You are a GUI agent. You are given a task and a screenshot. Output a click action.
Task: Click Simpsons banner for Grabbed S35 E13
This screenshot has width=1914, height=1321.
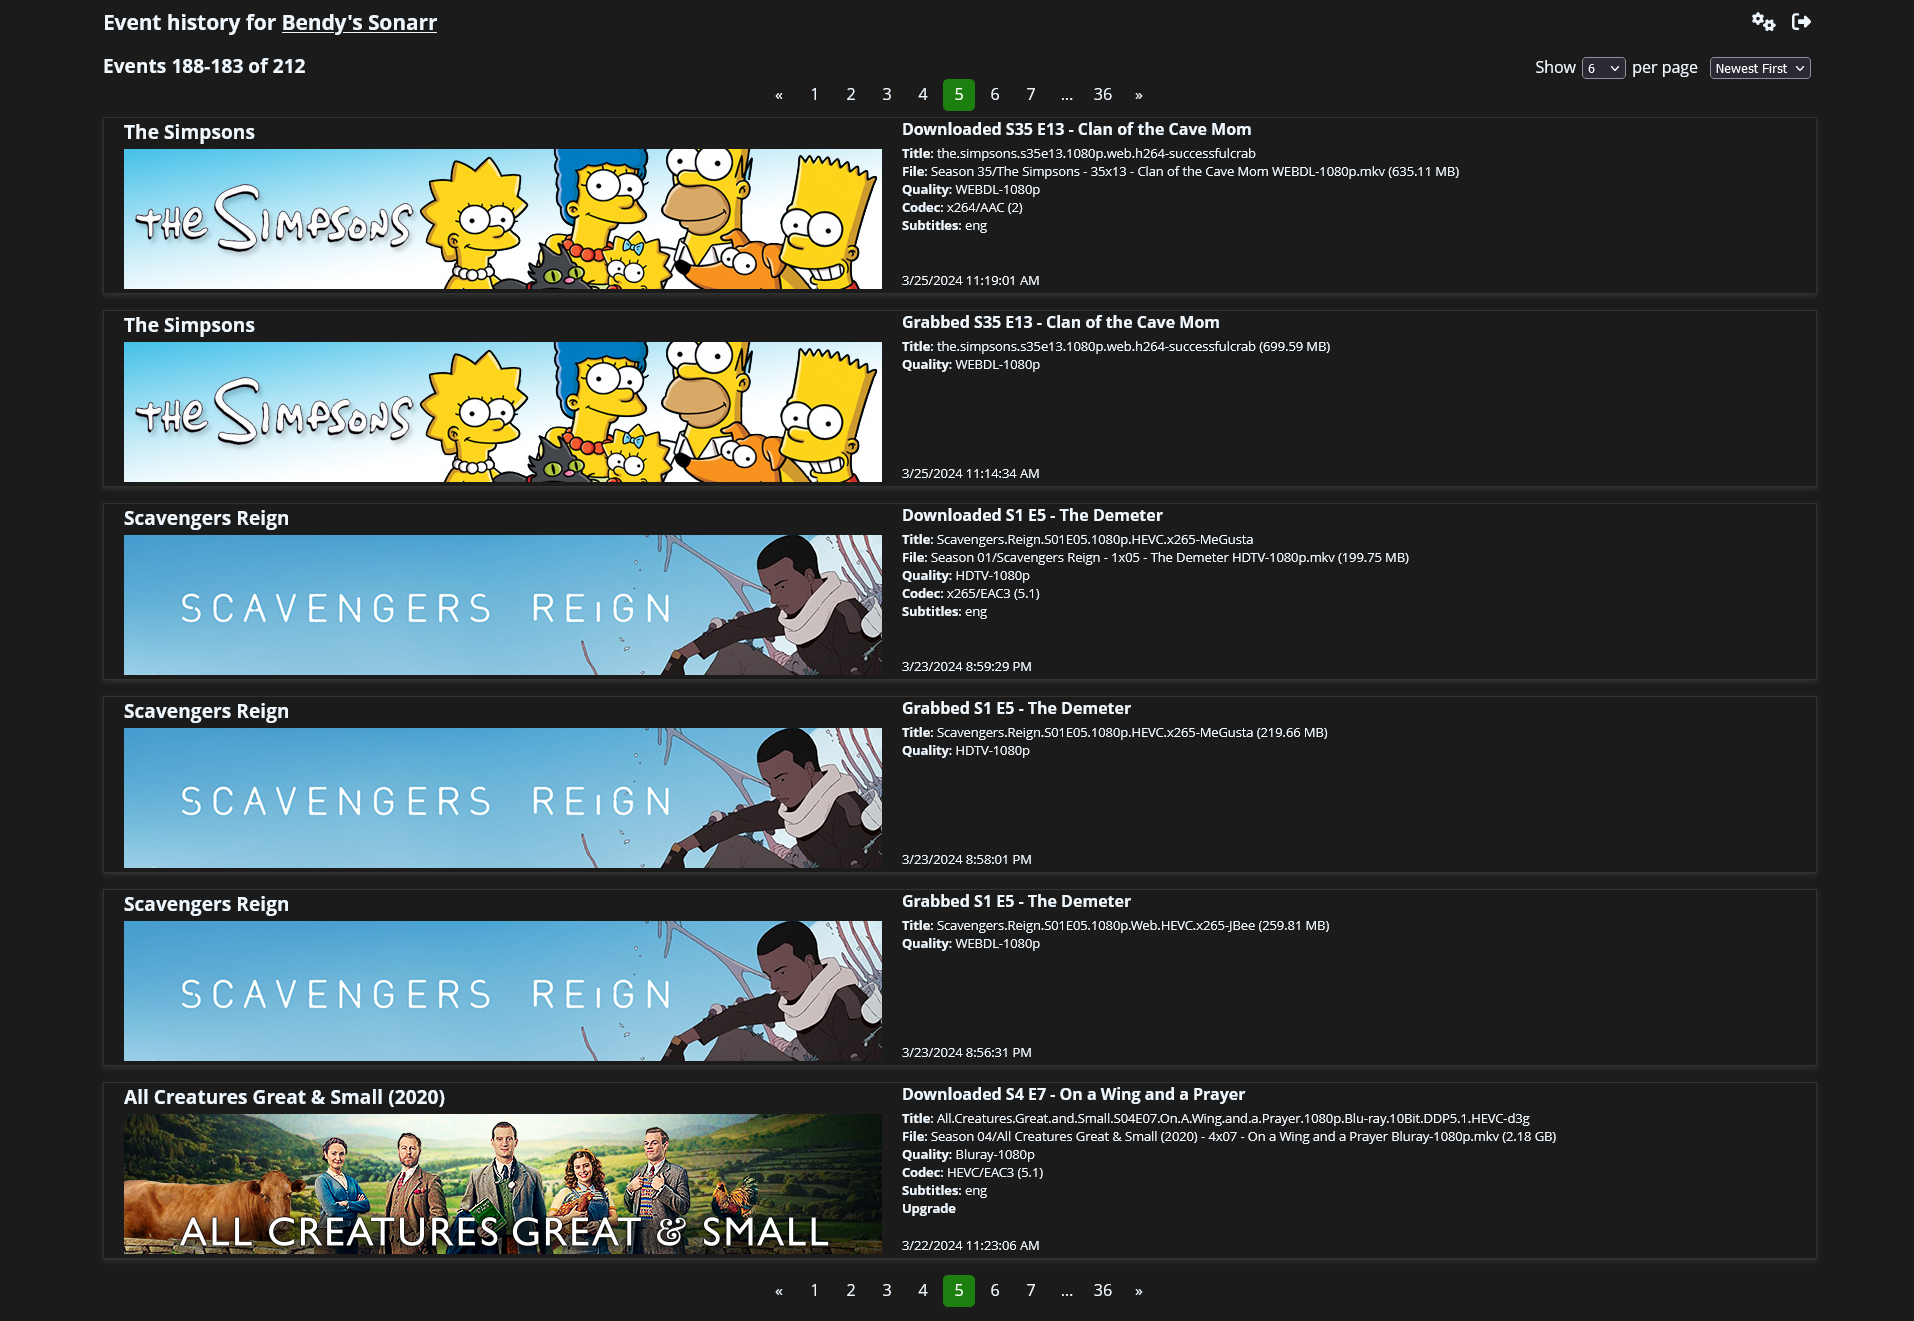pyautogui.click(x=503, y=412)
